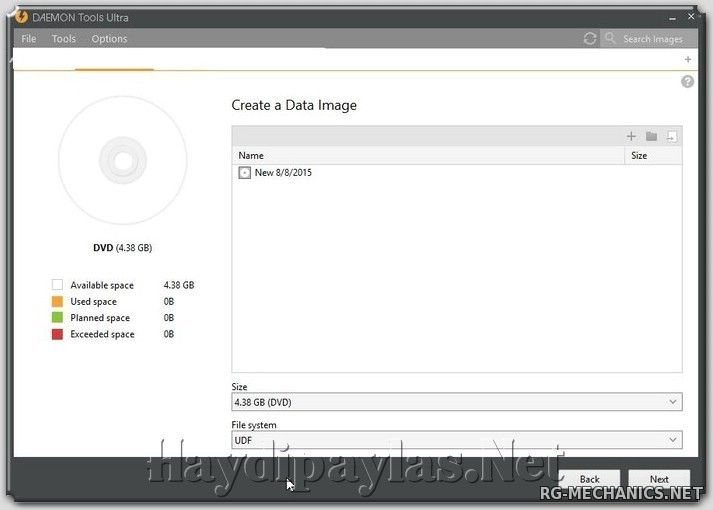The image size is (713, 510).
Task: Go back with the Back button
Action: (x=589, y=479)
